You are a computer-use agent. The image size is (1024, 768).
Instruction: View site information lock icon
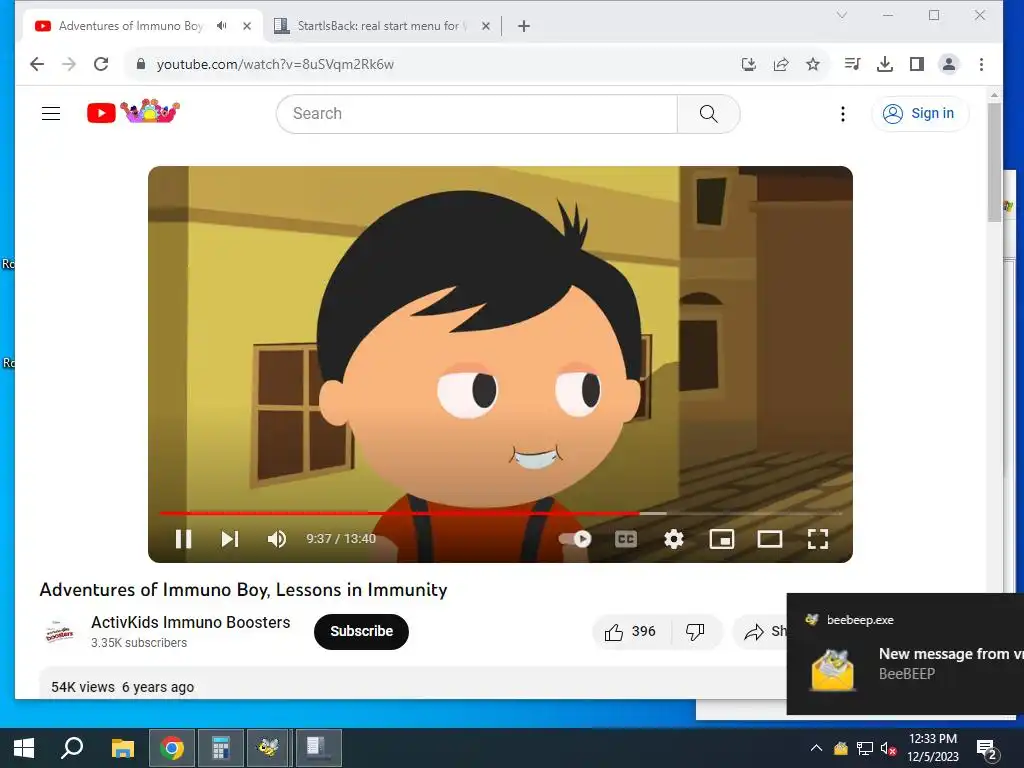point(140,64)
